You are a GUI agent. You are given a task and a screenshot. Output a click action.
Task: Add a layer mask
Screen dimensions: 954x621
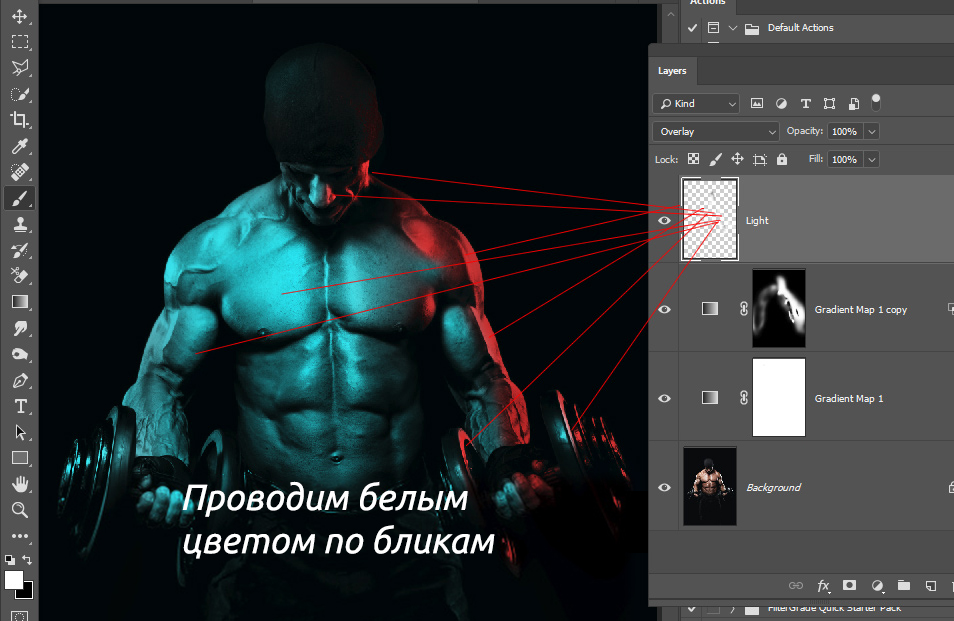pyautogui.click(x=849, y=585)
